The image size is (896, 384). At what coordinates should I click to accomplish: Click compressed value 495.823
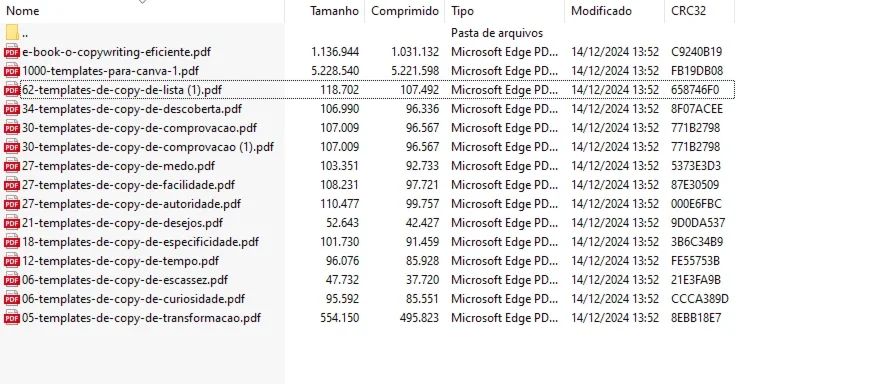pyautogui.click(x=420, y=318)
